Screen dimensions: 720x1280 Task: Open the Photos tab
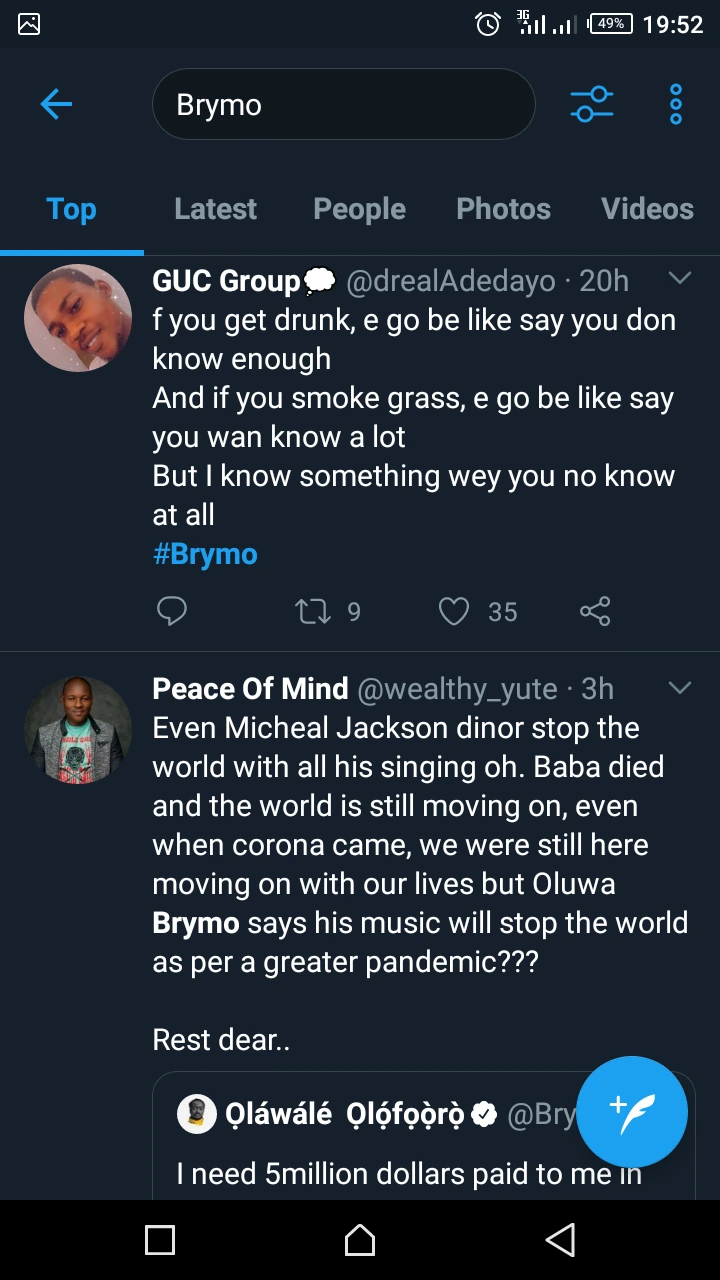(503, 209)
